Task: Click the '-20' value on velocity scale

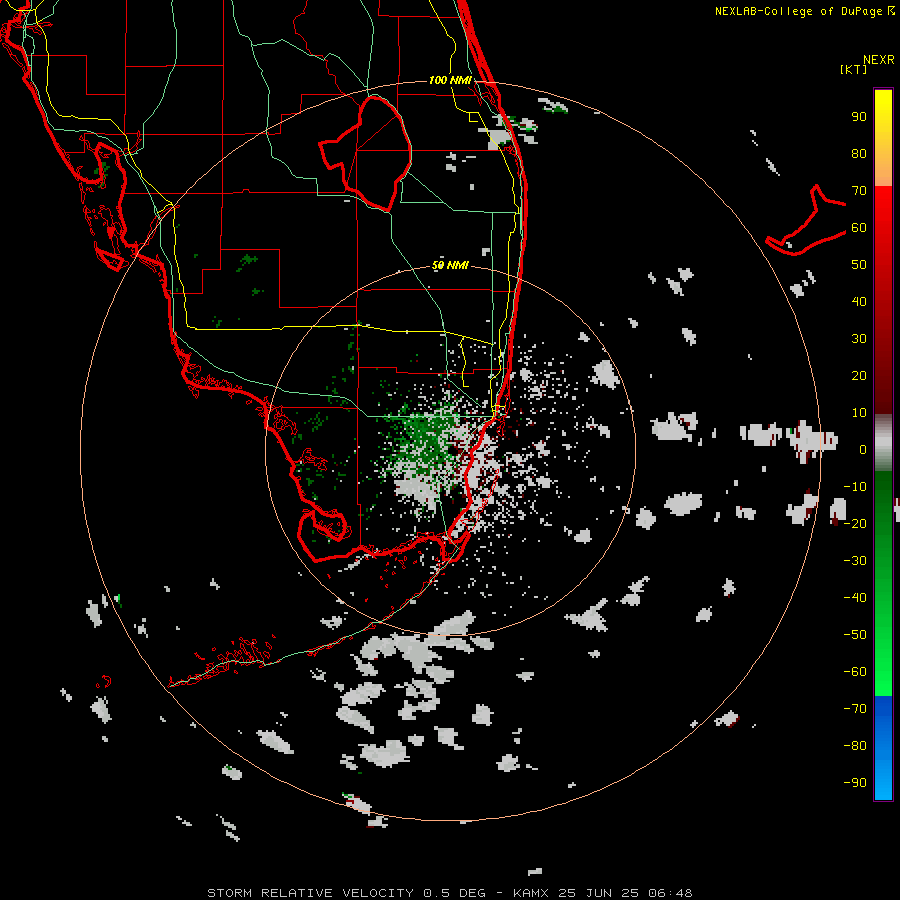Action: [x=855, y=523]
